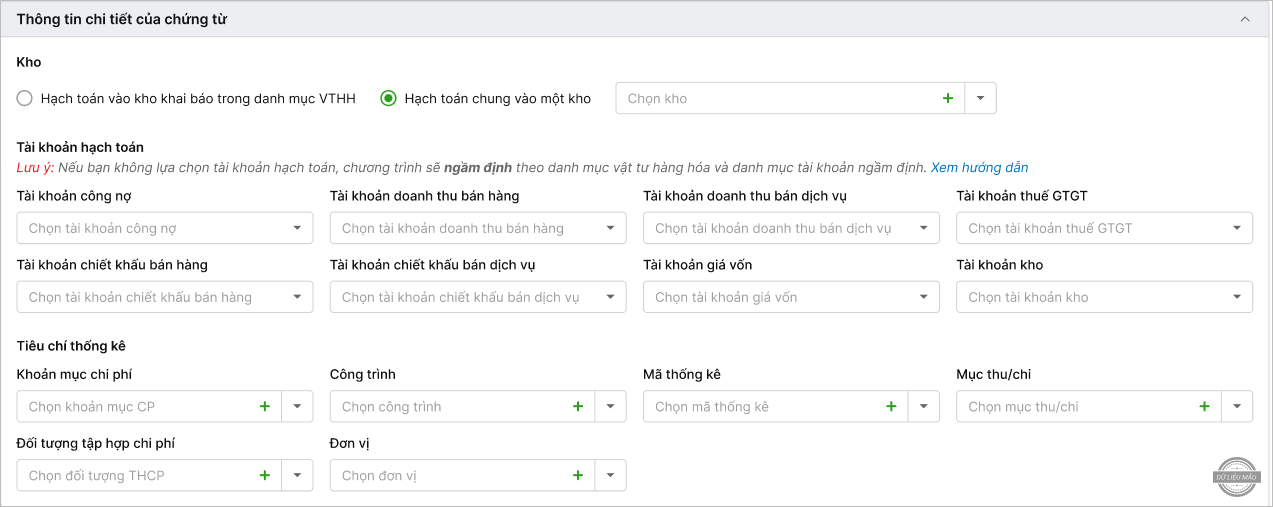
Task: Select Hạch toán vào kho khai báo radio
Action: tap(25, 98)
